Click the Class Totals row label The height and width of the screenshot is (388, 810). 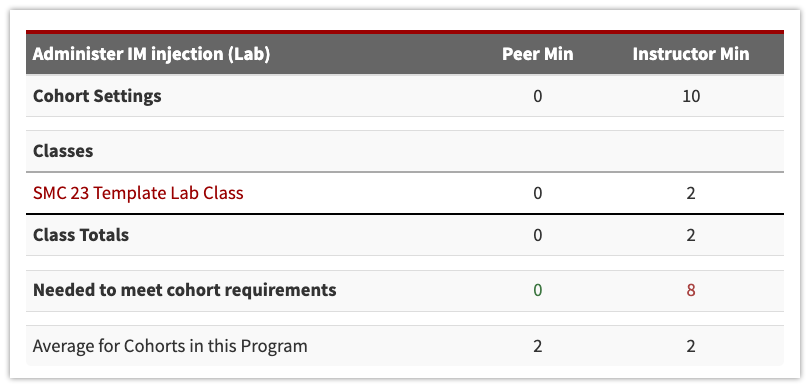point(81,235)
